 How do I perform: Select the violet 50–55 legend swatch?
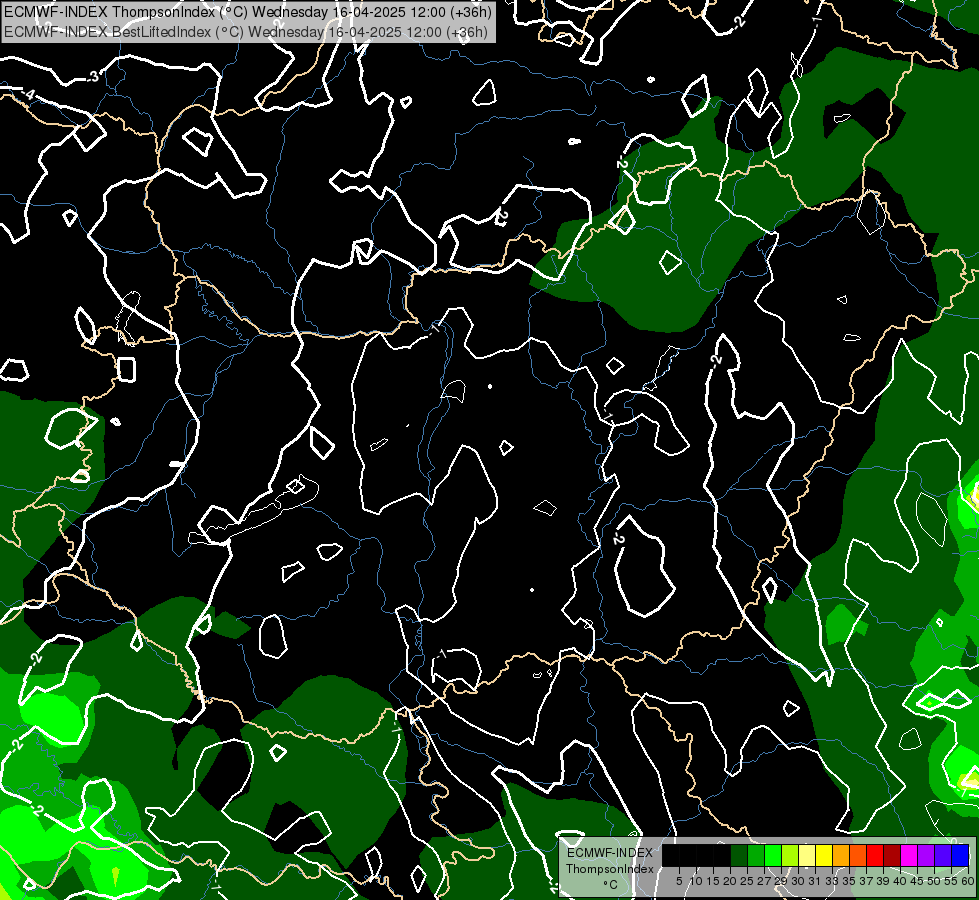pos(943,855)
